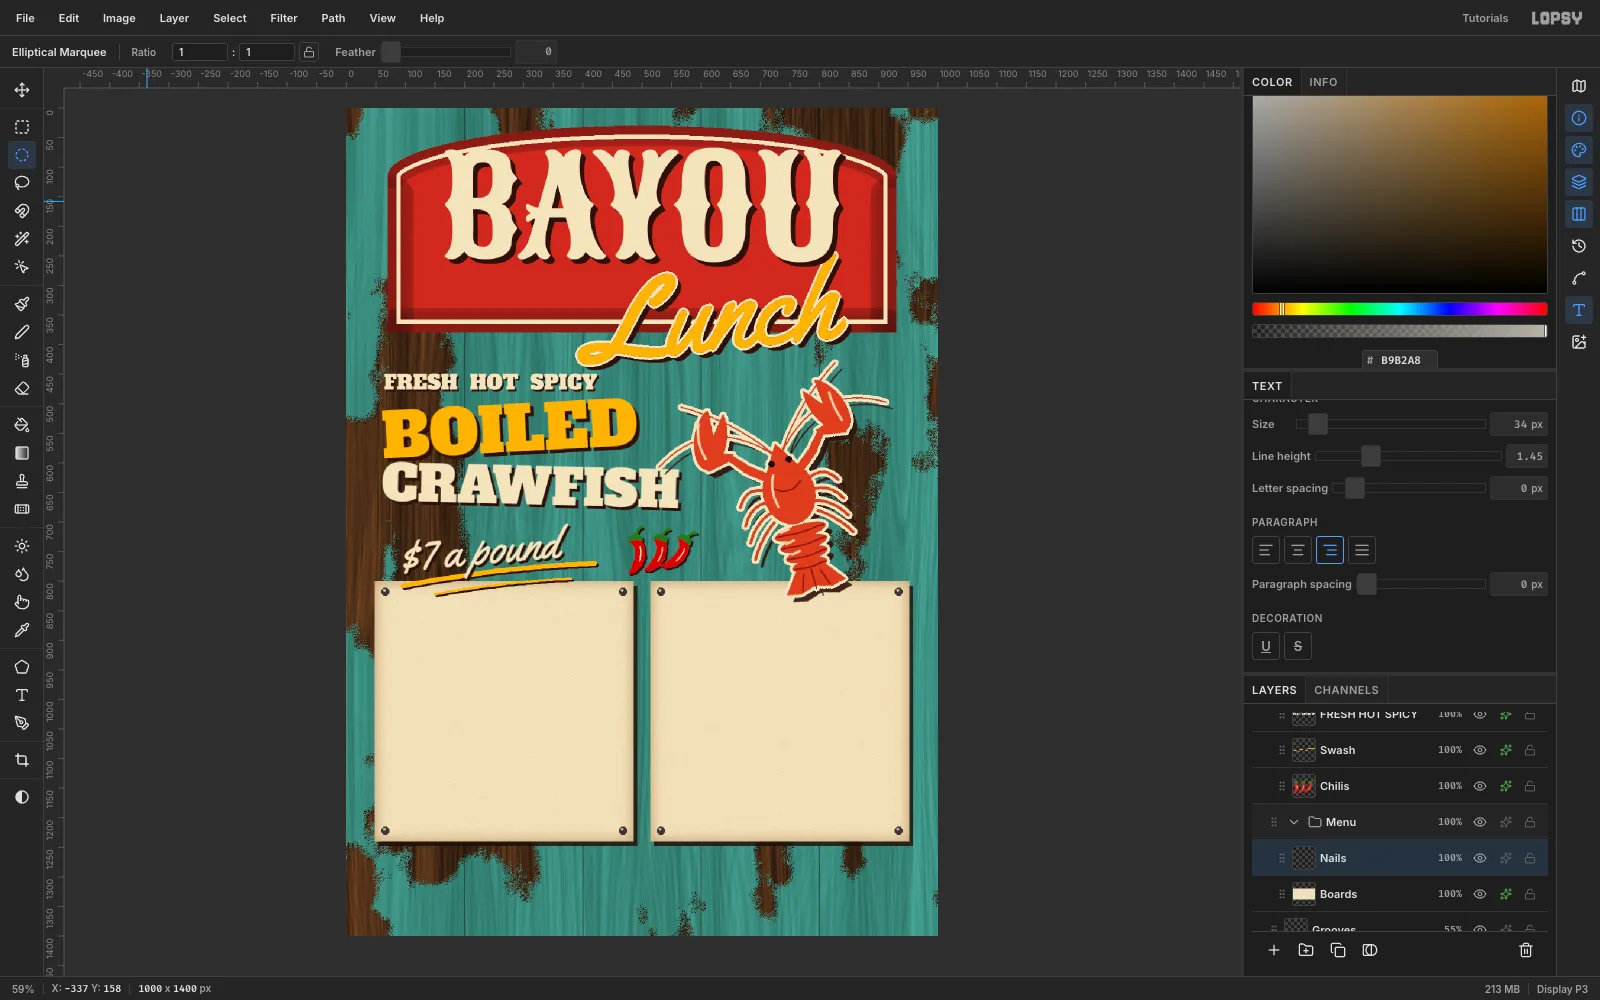Justify the paragraph text
Image resolution: width=1600 pixels, height=1000 pixels.
(x=1362, y=550)
